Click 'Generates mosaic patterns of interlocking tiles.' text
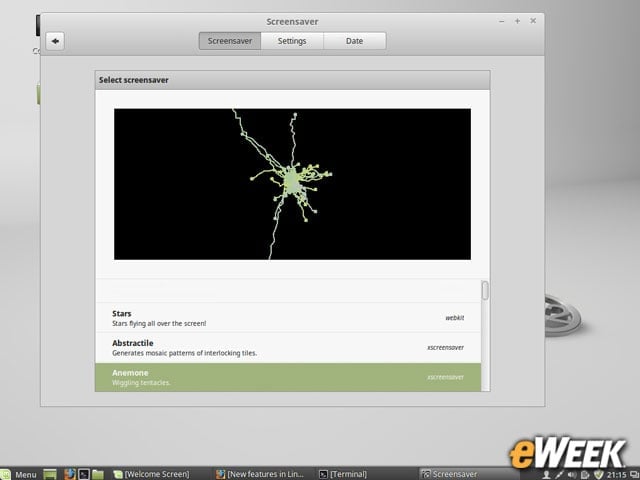The width and height of the screenshot is (640, 480). (184, 353)
